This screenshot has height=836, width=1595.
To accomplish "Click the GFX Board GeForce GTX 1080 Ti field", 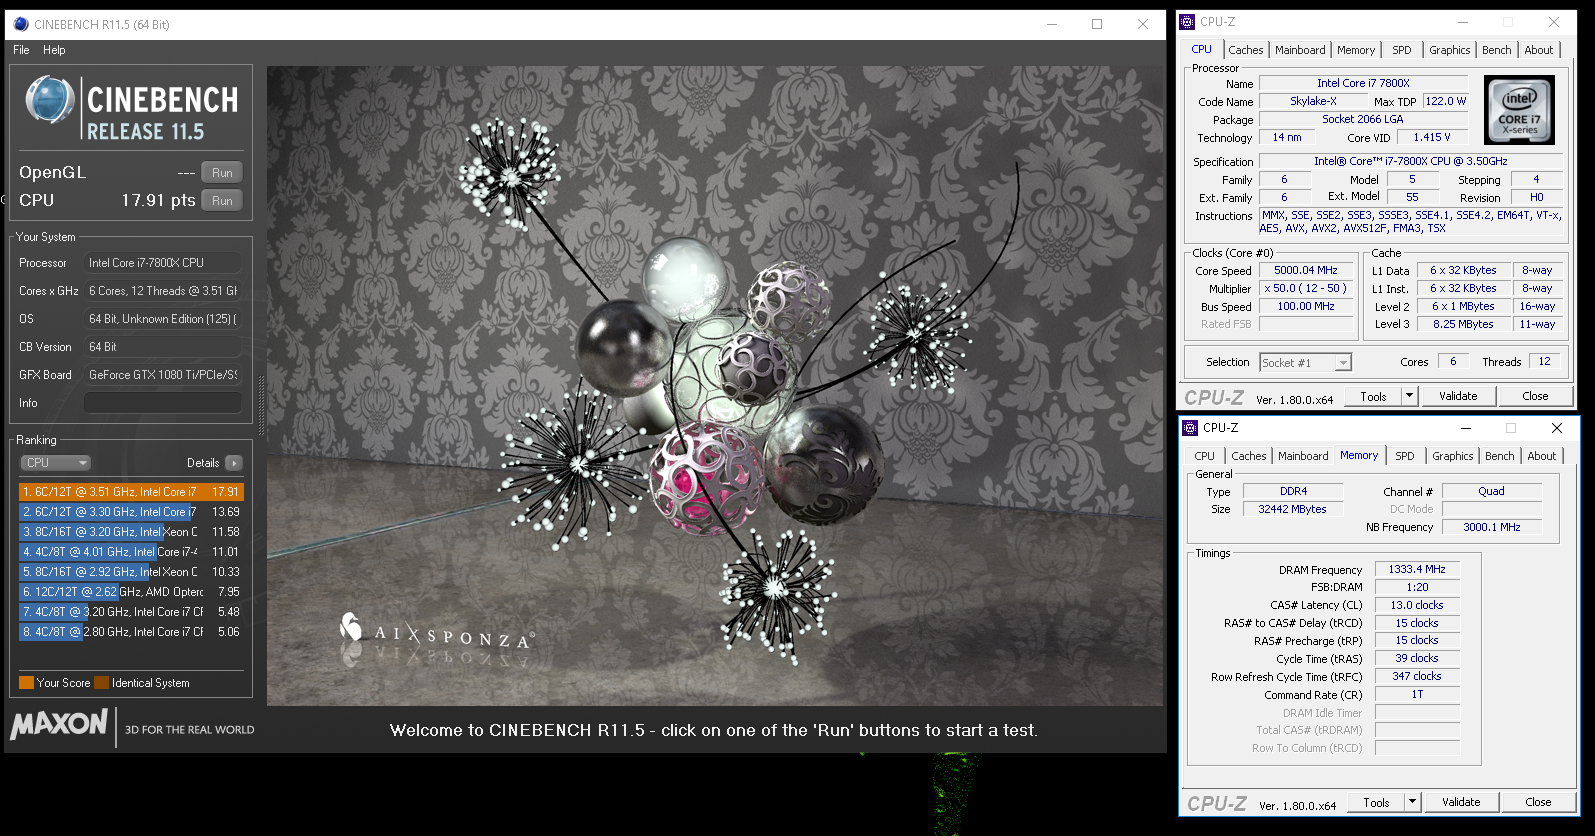I will pyautogui.click(x=163, y=375).
